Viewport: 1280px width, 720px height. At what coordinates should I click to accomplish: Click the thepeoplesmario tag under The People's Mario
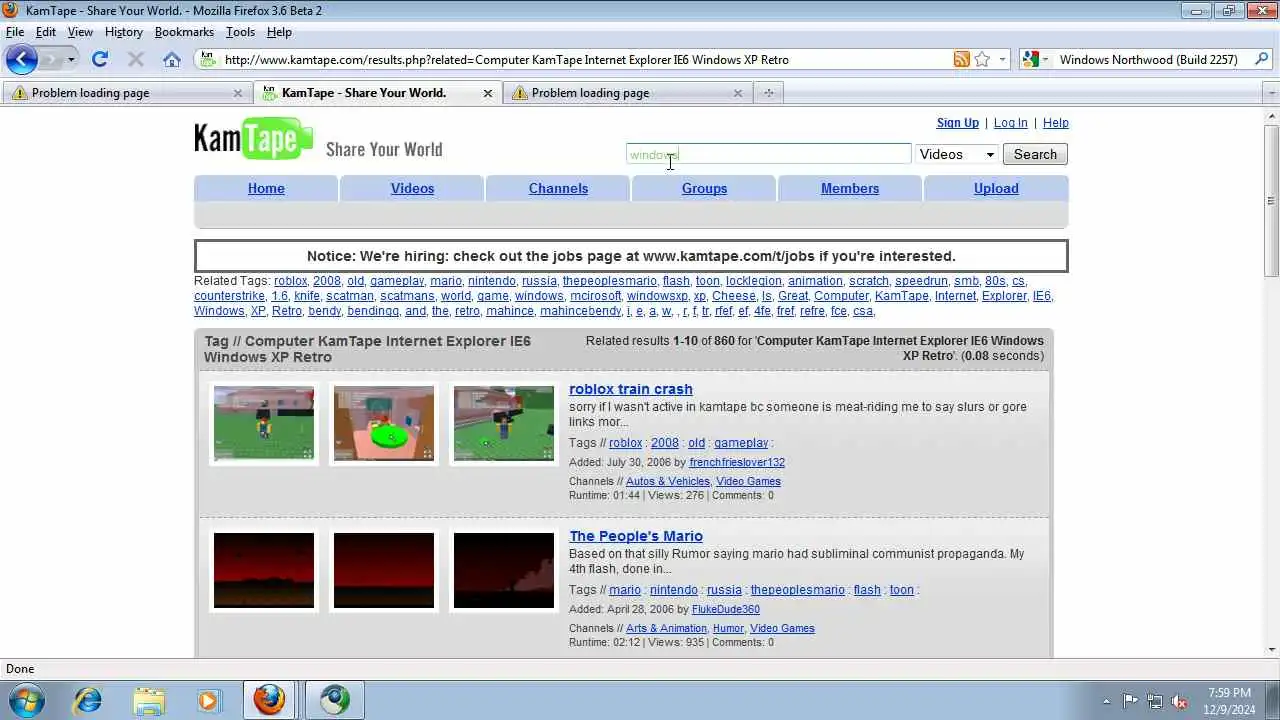coord(797,590)
